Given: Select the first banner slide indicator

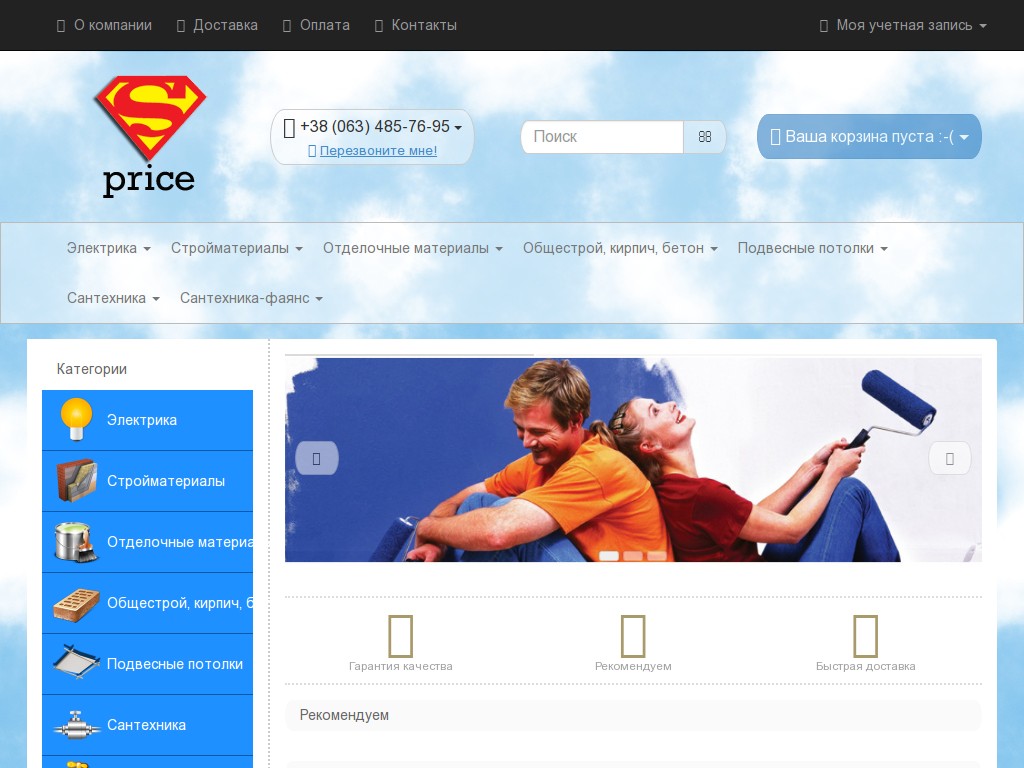Looking at the screenshot, I should pyautogui.click(x=609, y=556).
